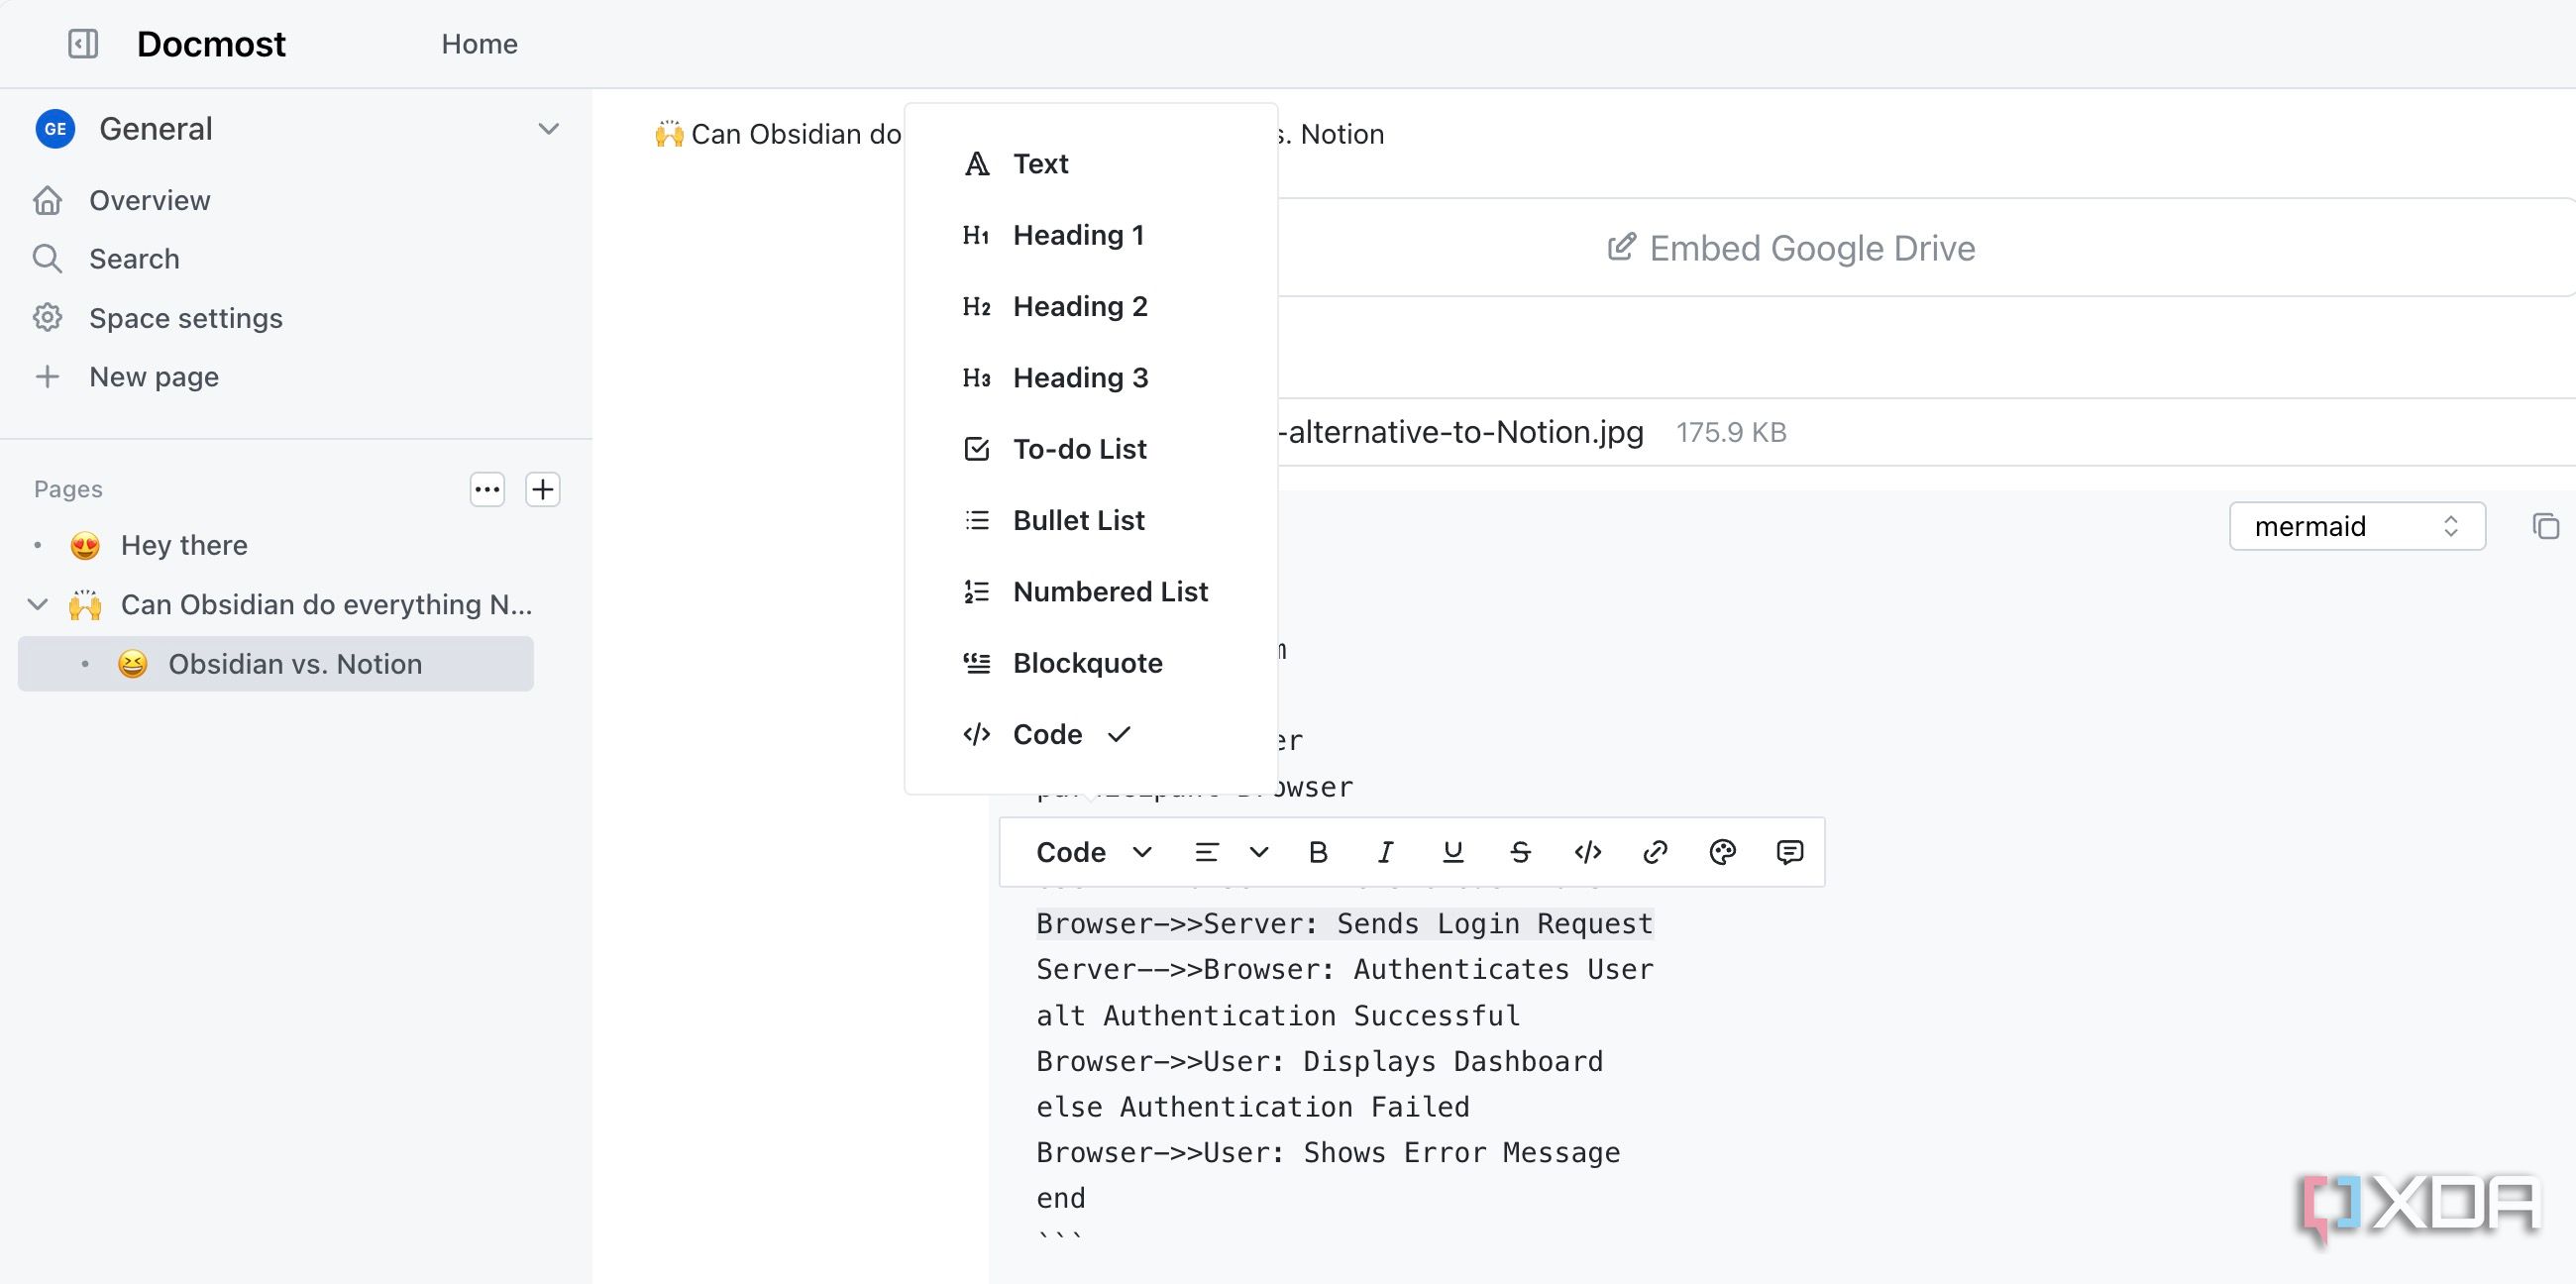This screenshot has width=2576, height=1284.
Task: Toggle italic formatting
Action: pos(1385,852)
